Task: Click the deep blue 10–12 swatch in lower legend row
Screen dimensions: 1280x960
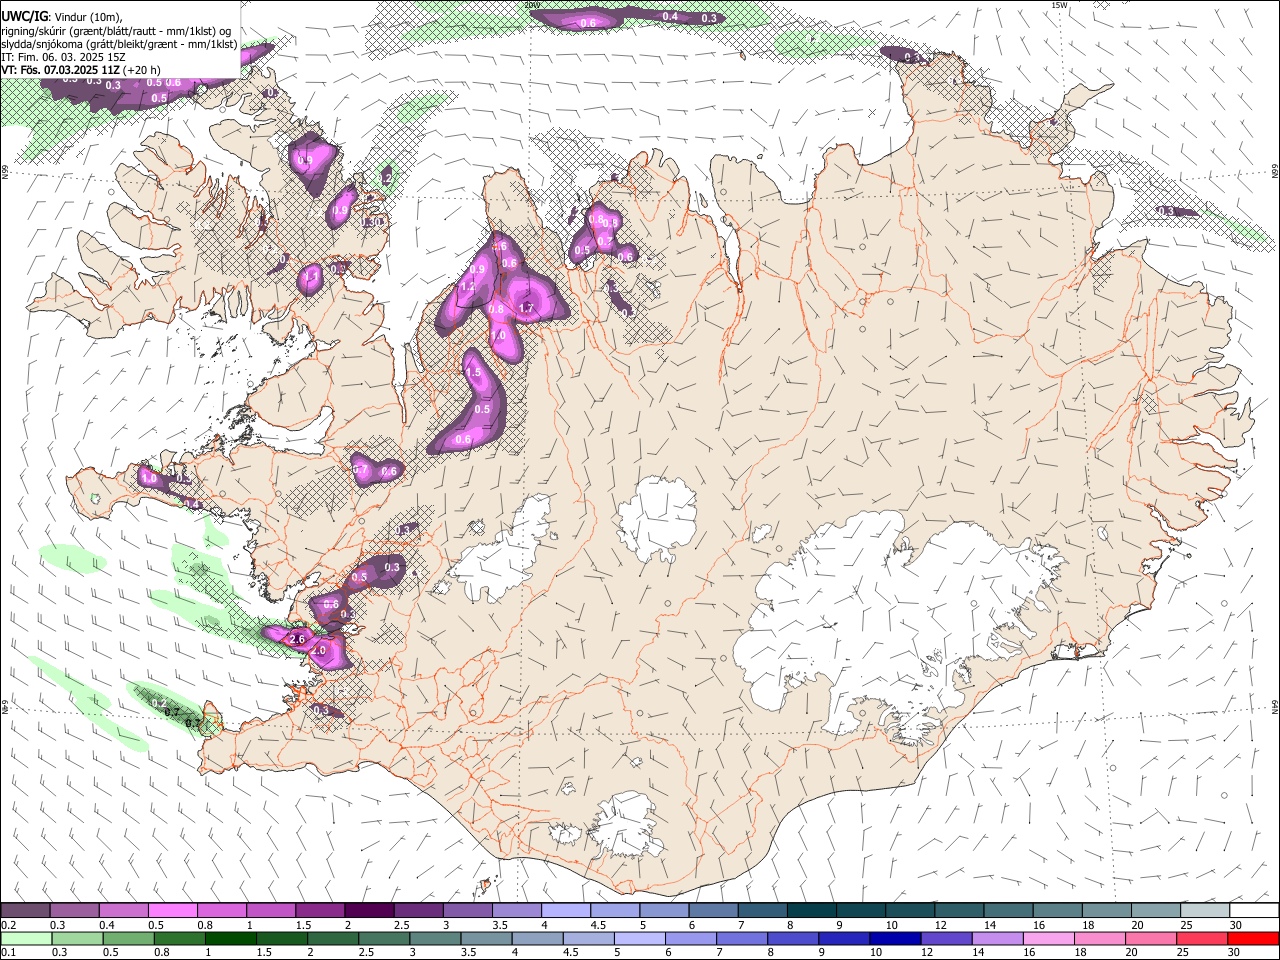Action: point(894,938)
